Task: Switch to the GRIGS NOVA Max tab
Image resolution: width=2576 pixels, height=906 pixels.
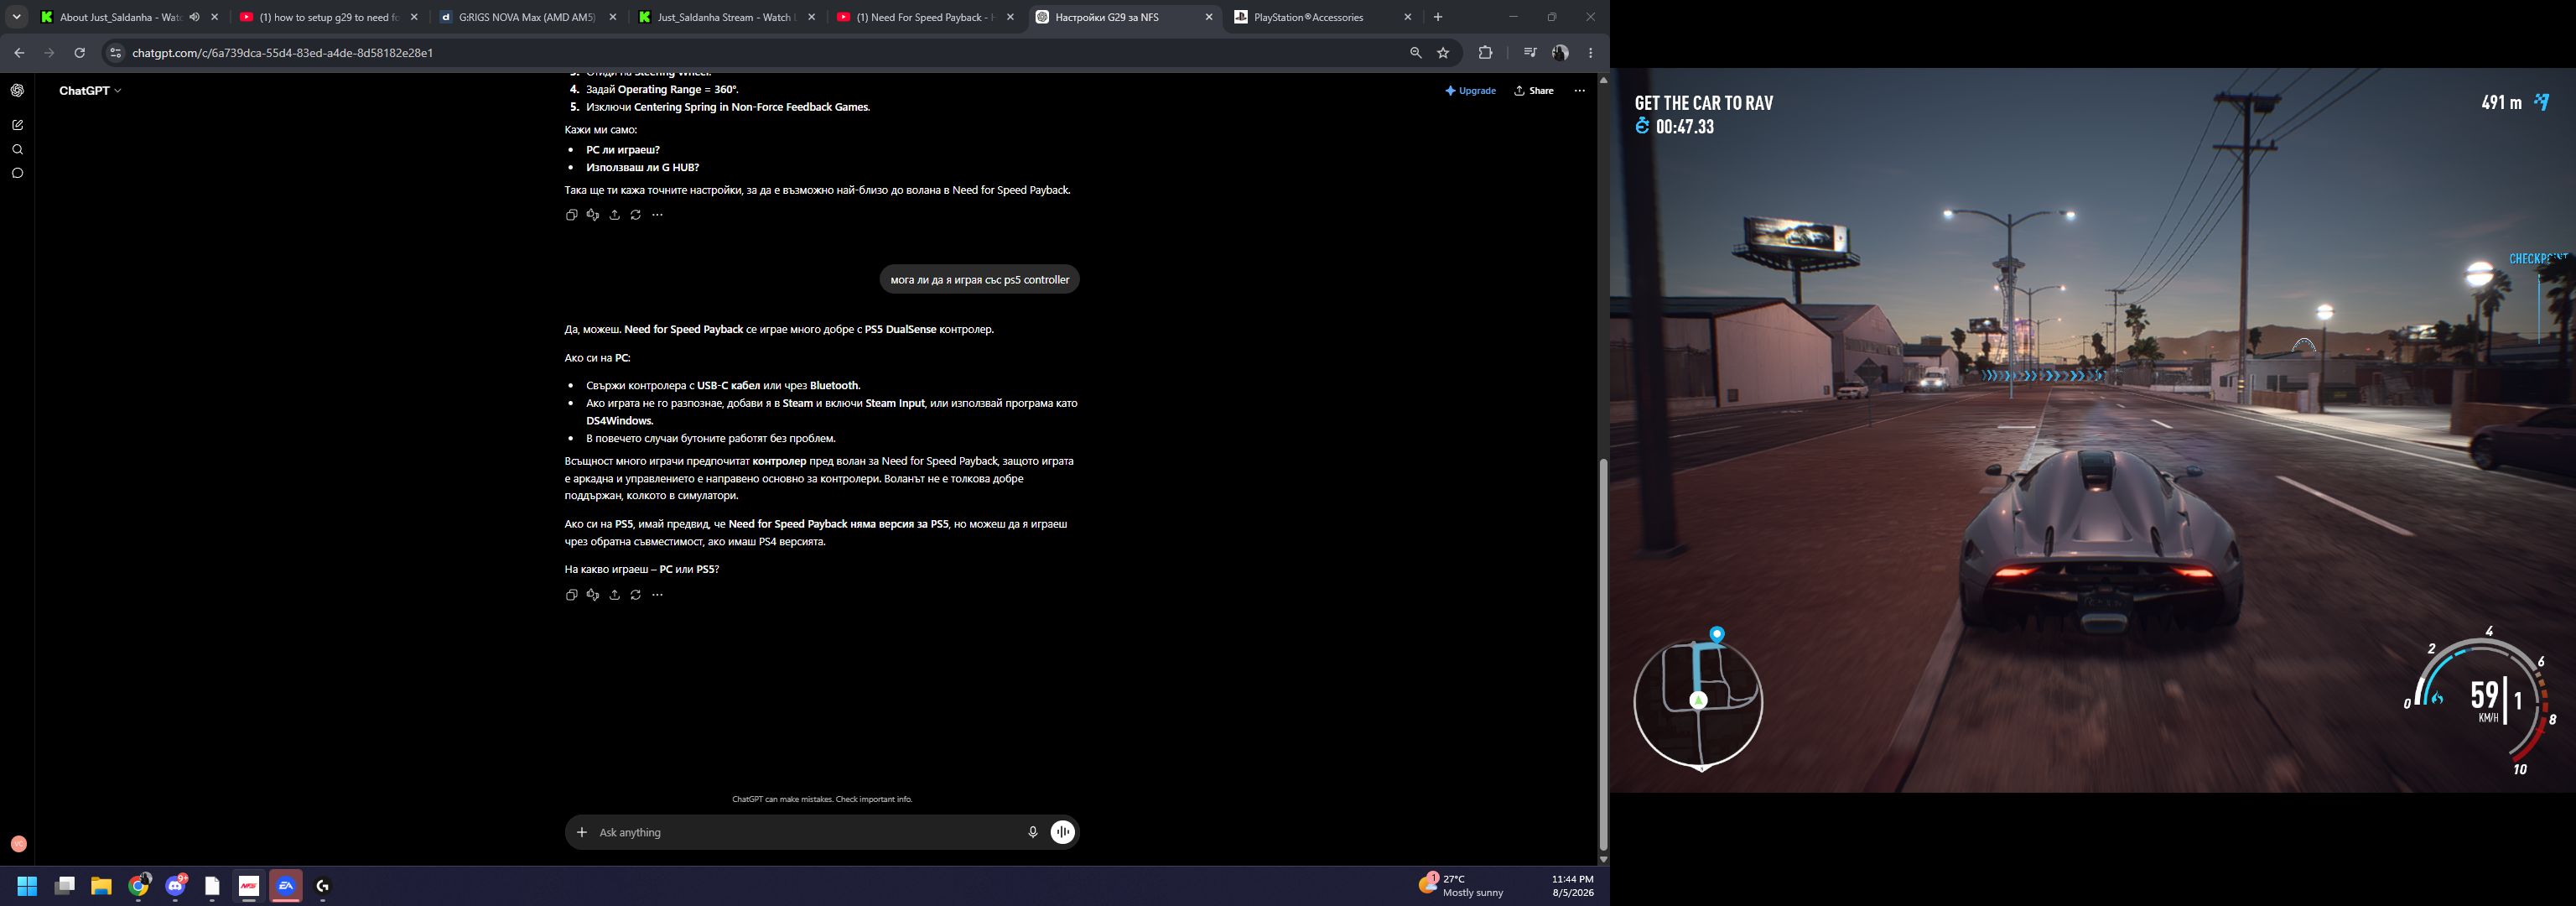Action: point(528,17)
